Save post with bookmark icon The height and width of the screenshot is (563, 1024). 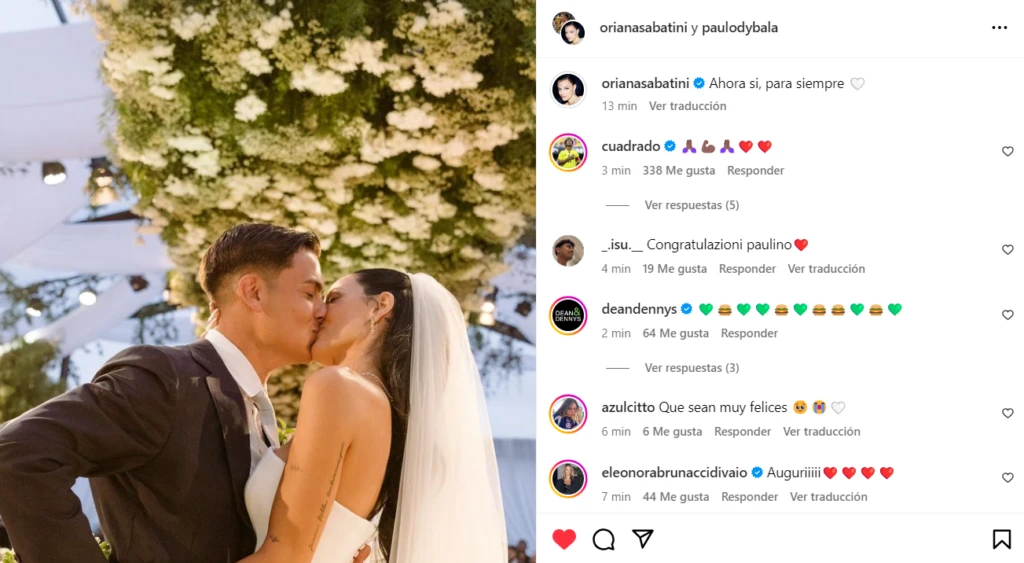pyautogui.click(x=1001, y=539)
